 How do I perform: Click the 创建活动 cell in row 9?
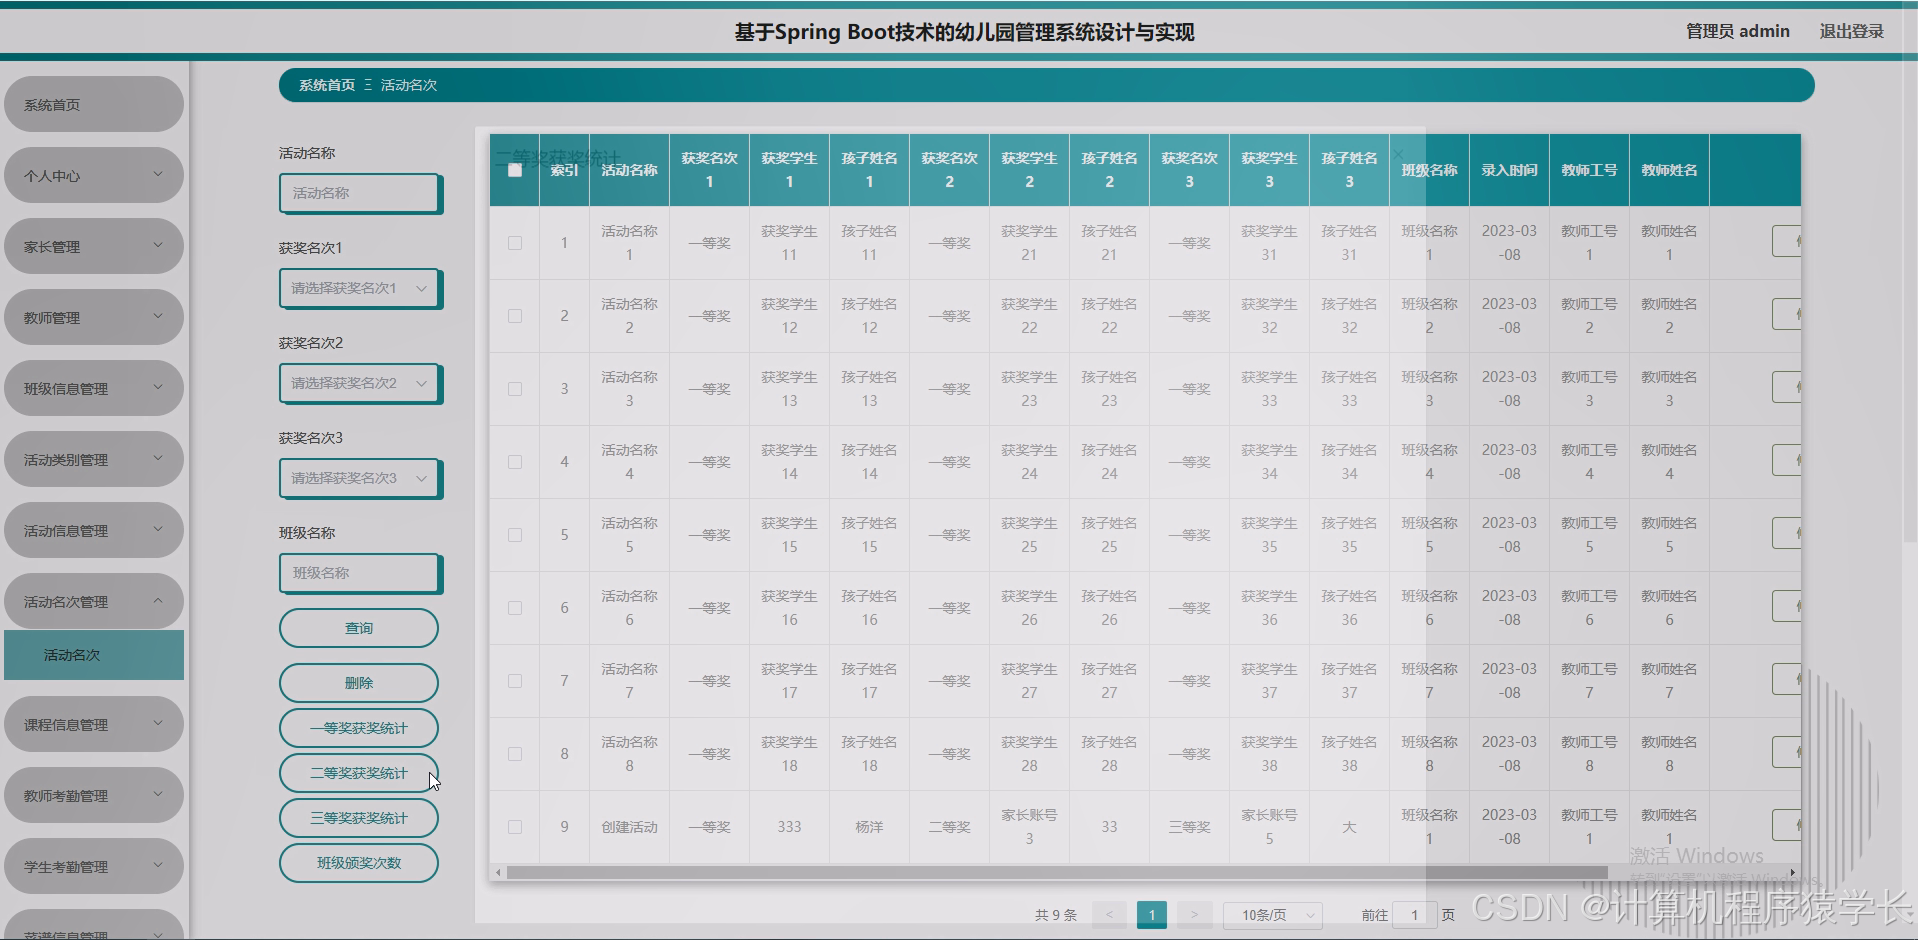pyautogui.click(x=629, y=827)
